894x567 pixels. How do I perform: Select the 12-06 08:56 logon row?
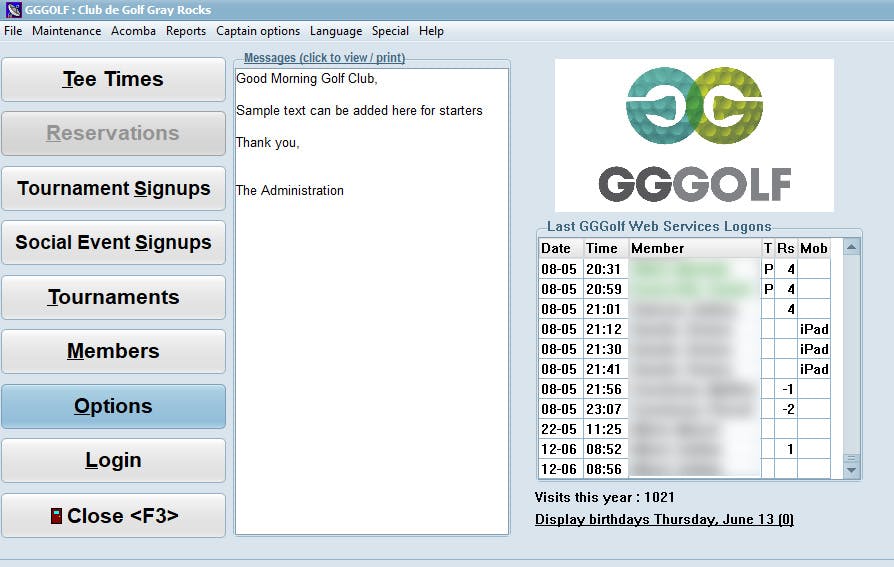tap(684, 468)
